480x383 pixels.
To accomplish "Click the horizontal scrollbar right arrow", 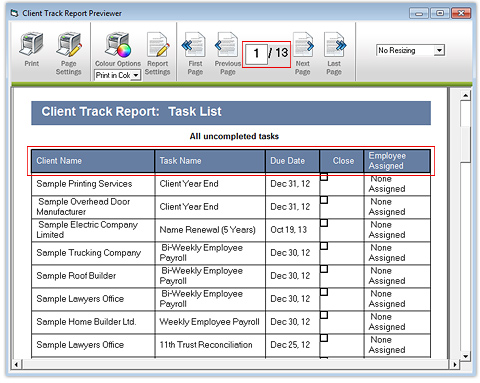I will [x=455, y=364].
